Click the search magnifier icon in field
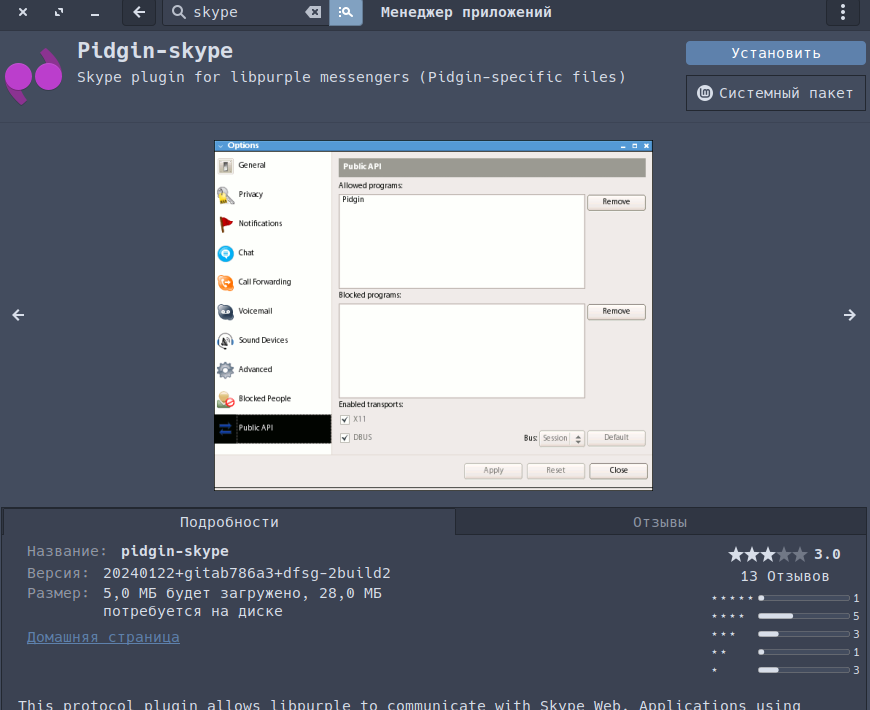This screenshot has height=710, width=870. 179,12
